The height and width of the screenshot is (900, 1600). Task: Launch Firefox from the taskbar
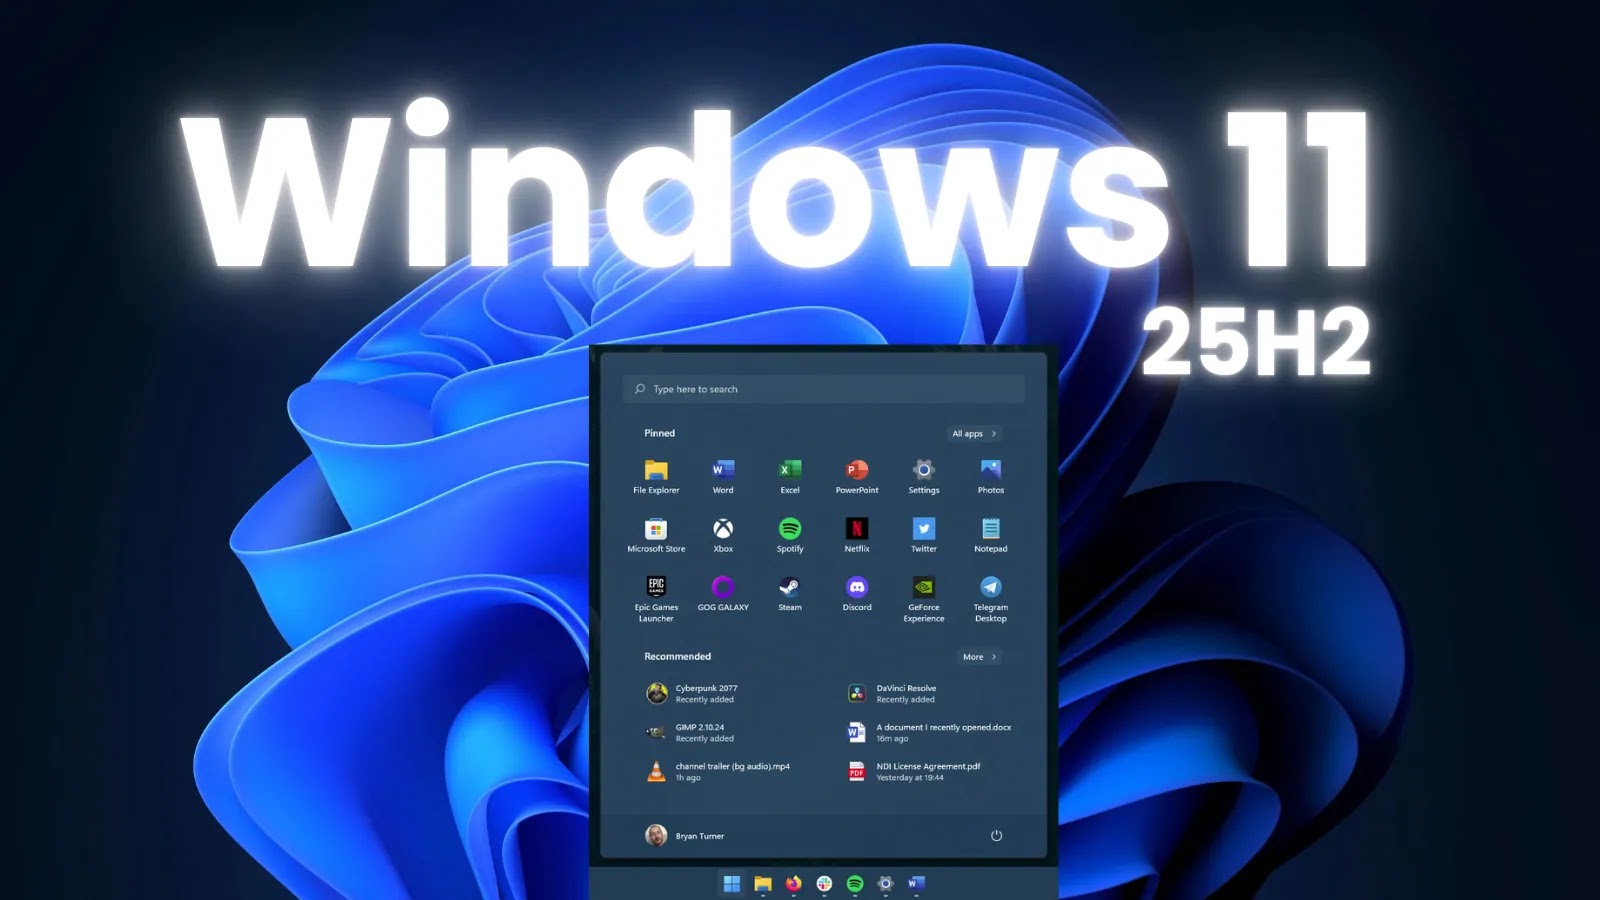coord(792,884)
